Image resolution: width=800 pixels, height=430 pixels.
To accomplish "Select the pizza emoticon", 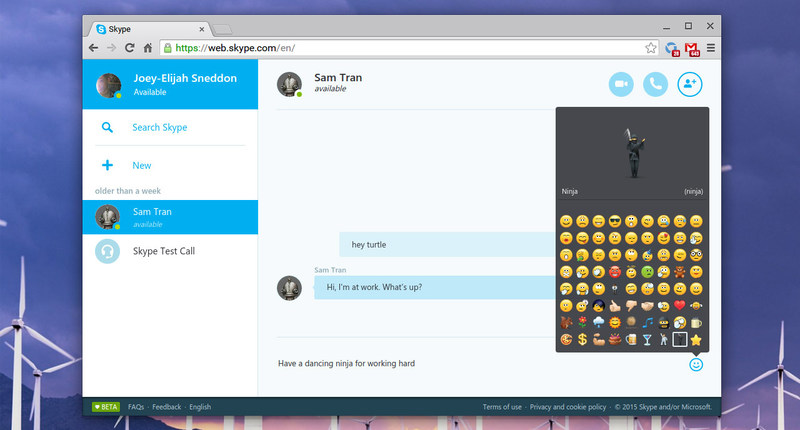I will pyautogui.click(x=566, y=340).
